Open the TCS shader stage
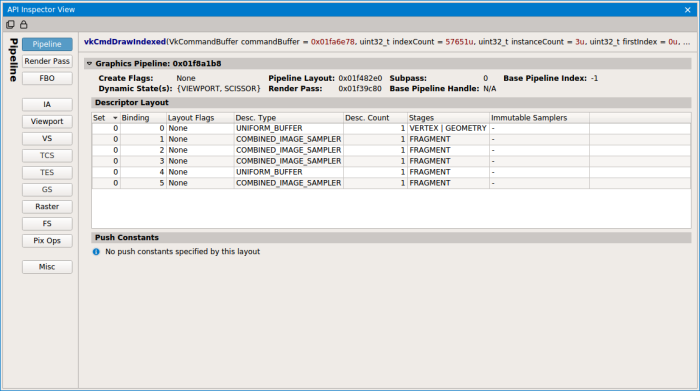 [x=47, y=155]
